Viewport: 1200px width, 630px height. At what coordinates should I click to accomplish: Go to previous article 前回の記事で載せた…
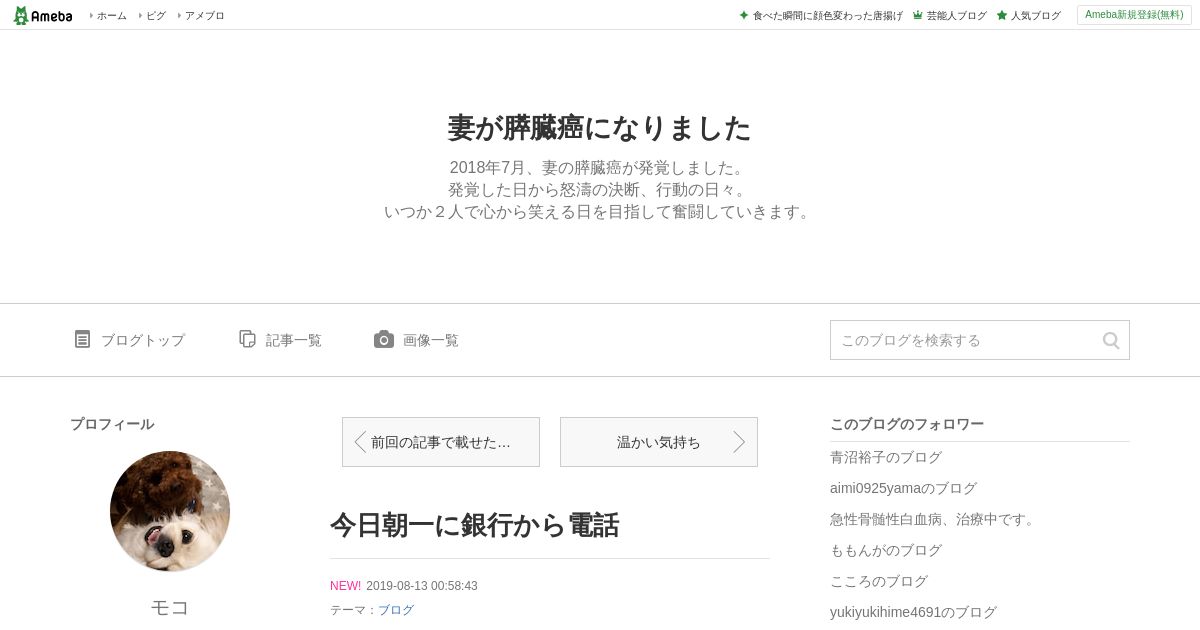[441, 442]
